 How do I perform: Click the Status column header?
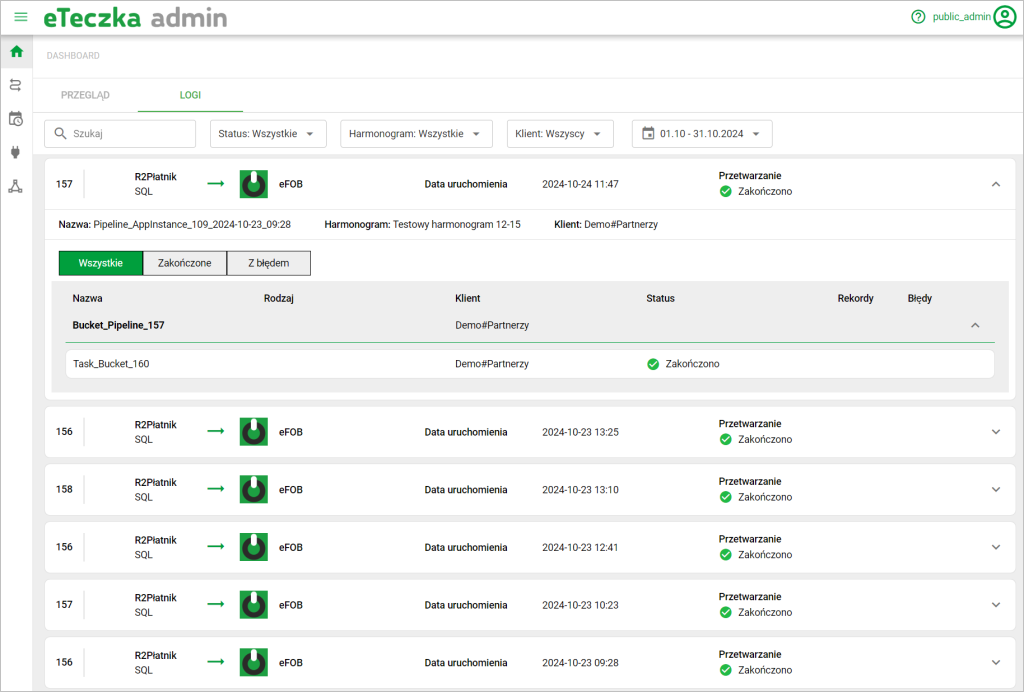pos(660,298)
